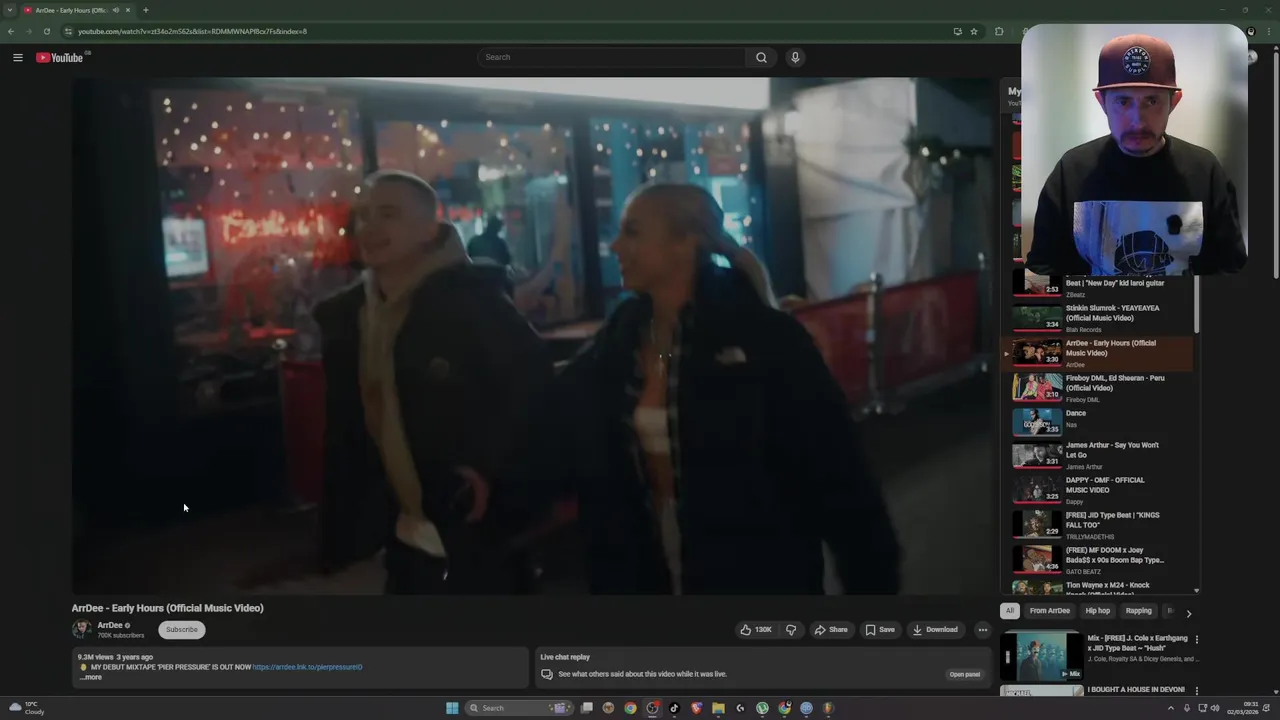Play JID Type Beat Kings Fall Too
This screenshot has width=1280, height=720.
(1098, 525)
